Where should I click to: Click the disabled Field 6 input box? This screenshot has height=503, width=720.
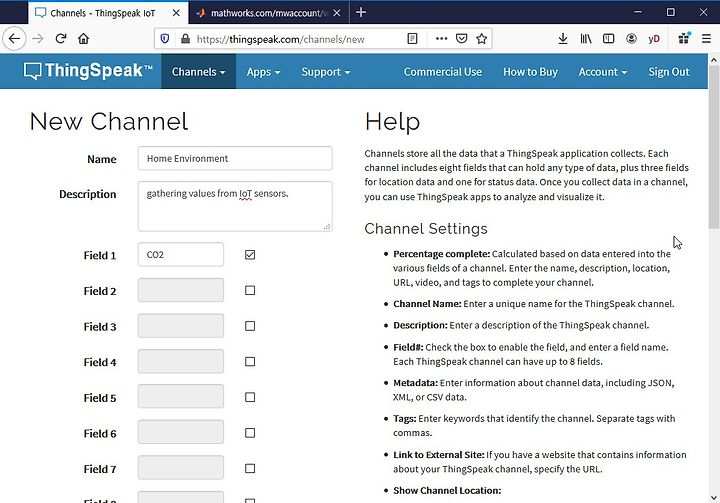[181, 433]
